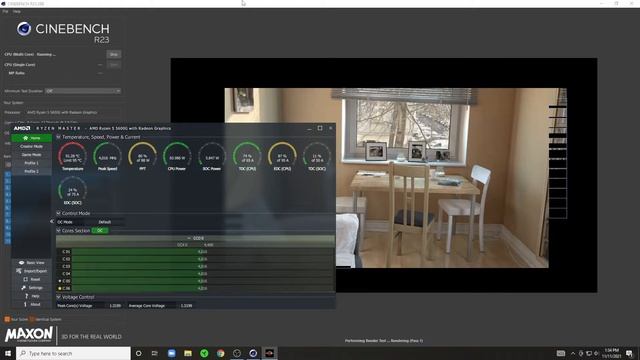Click the EDC (CPU) gauge

(282, 157)
